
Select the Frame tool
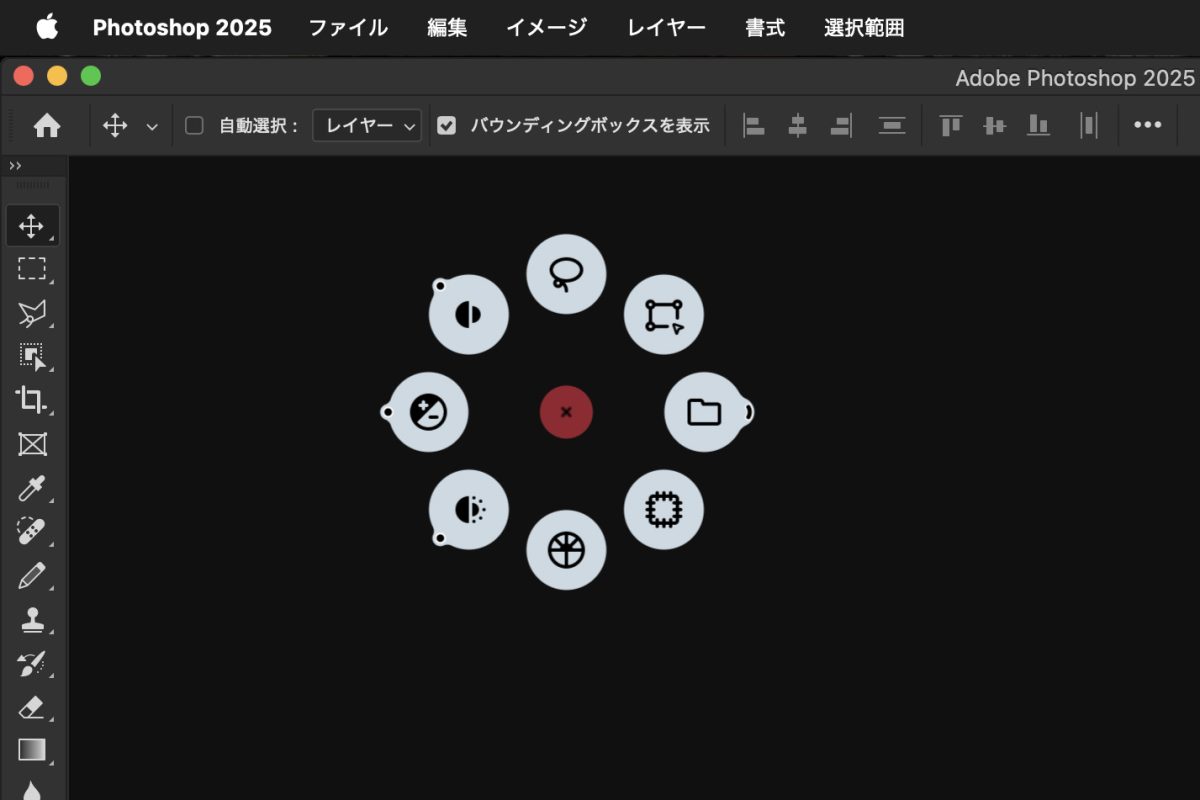click(32, 444)
